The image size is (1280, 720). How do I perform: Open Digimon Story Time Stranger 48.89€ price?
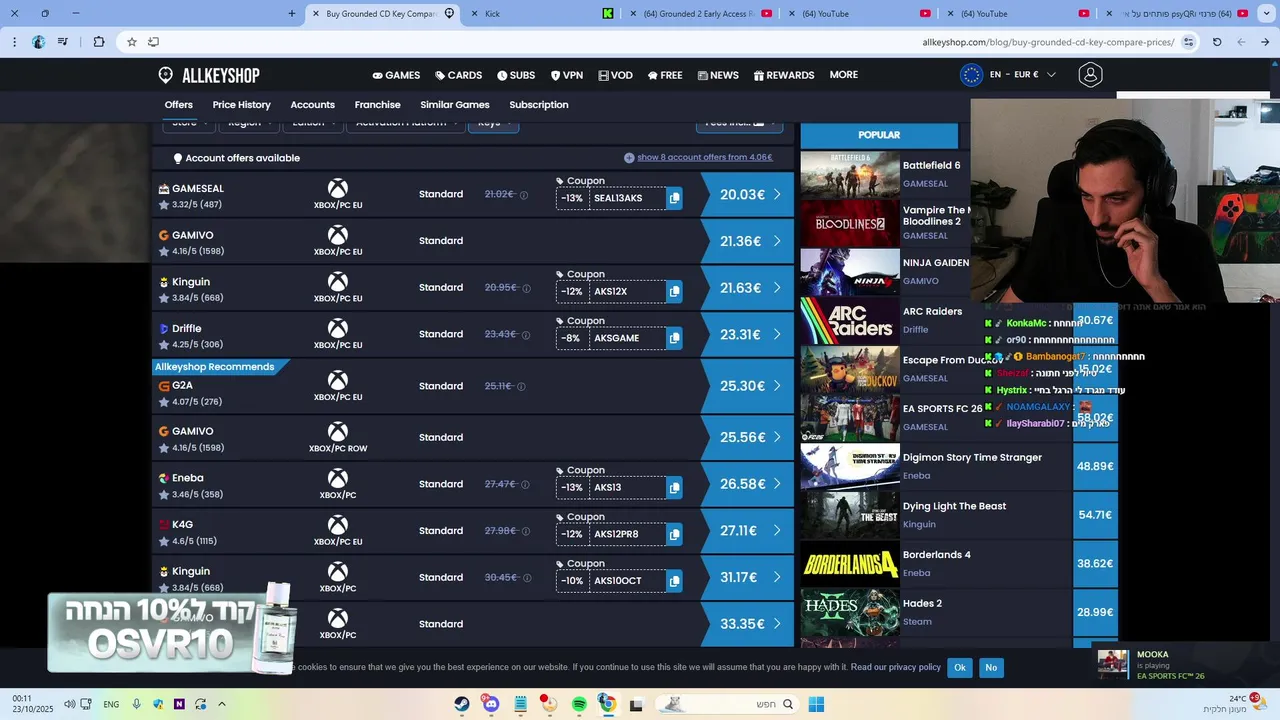coord(1095,467)
